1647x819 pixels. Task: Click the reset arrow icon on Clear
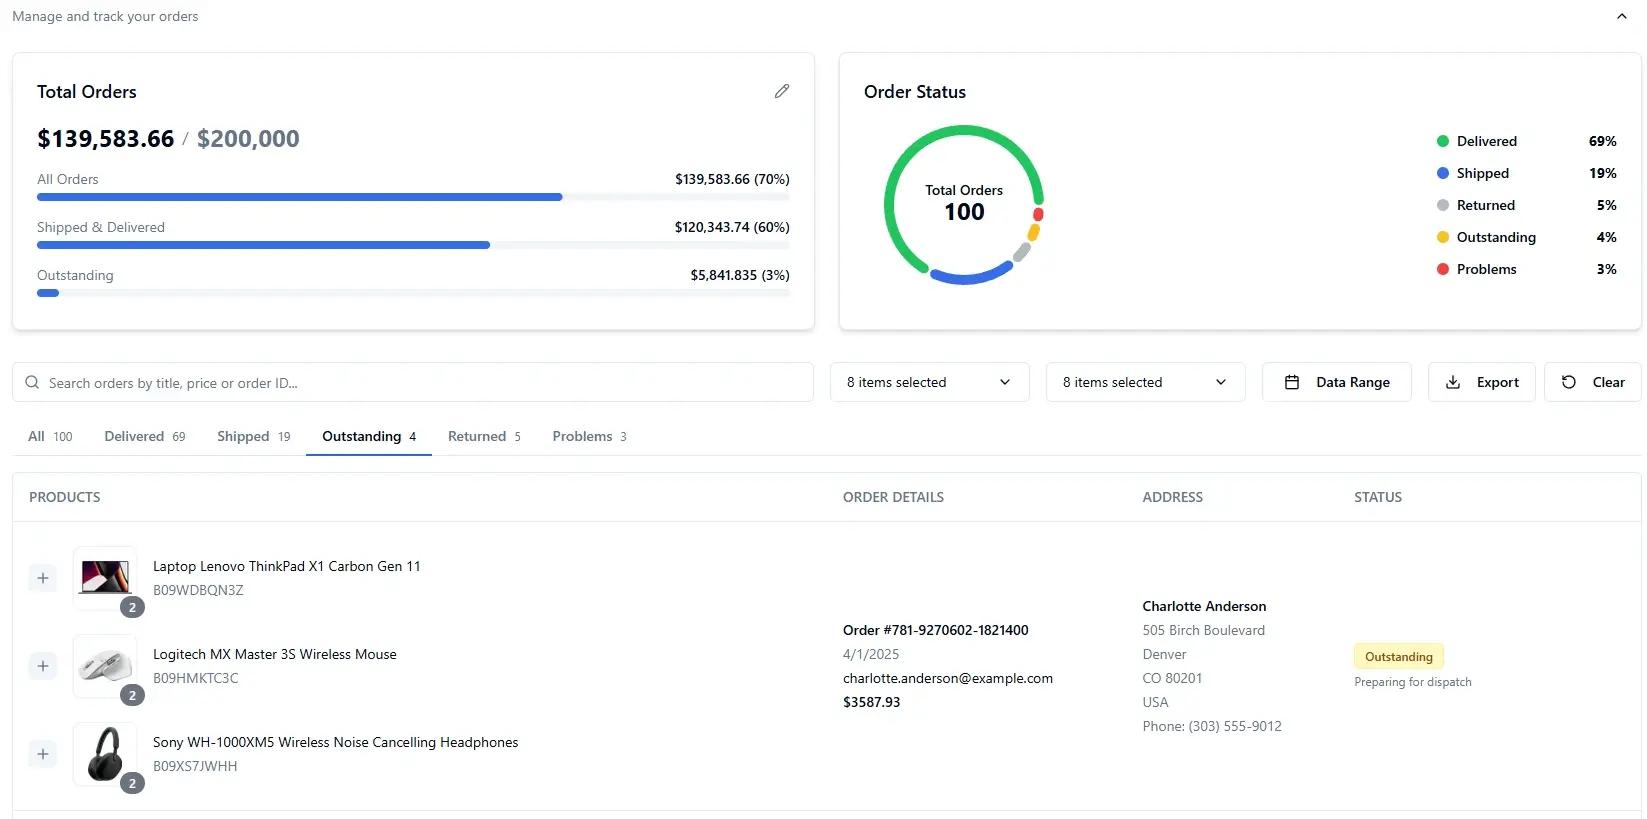pyautogui.click(x=1569, y=382)
